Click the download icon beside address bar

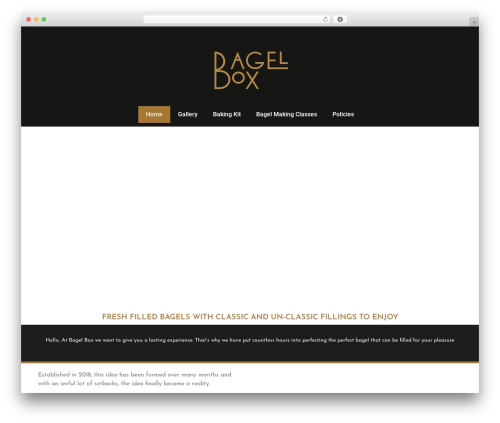(x=340, y=19)
